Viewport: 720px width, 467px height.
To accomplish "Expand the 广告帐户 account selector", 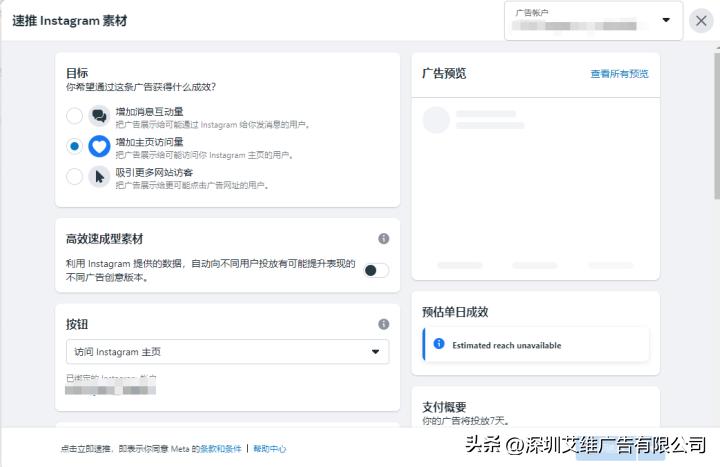I will [x=593, y=20].
